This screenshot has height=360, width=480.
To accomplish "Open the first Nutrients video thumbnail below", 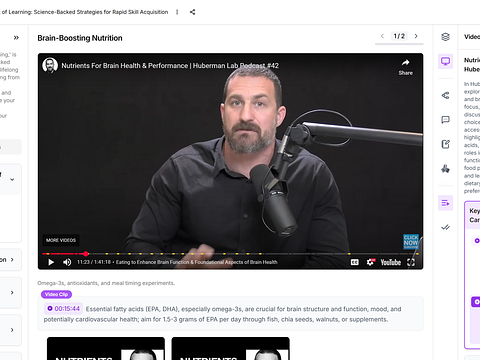I will tap(106, 348).
